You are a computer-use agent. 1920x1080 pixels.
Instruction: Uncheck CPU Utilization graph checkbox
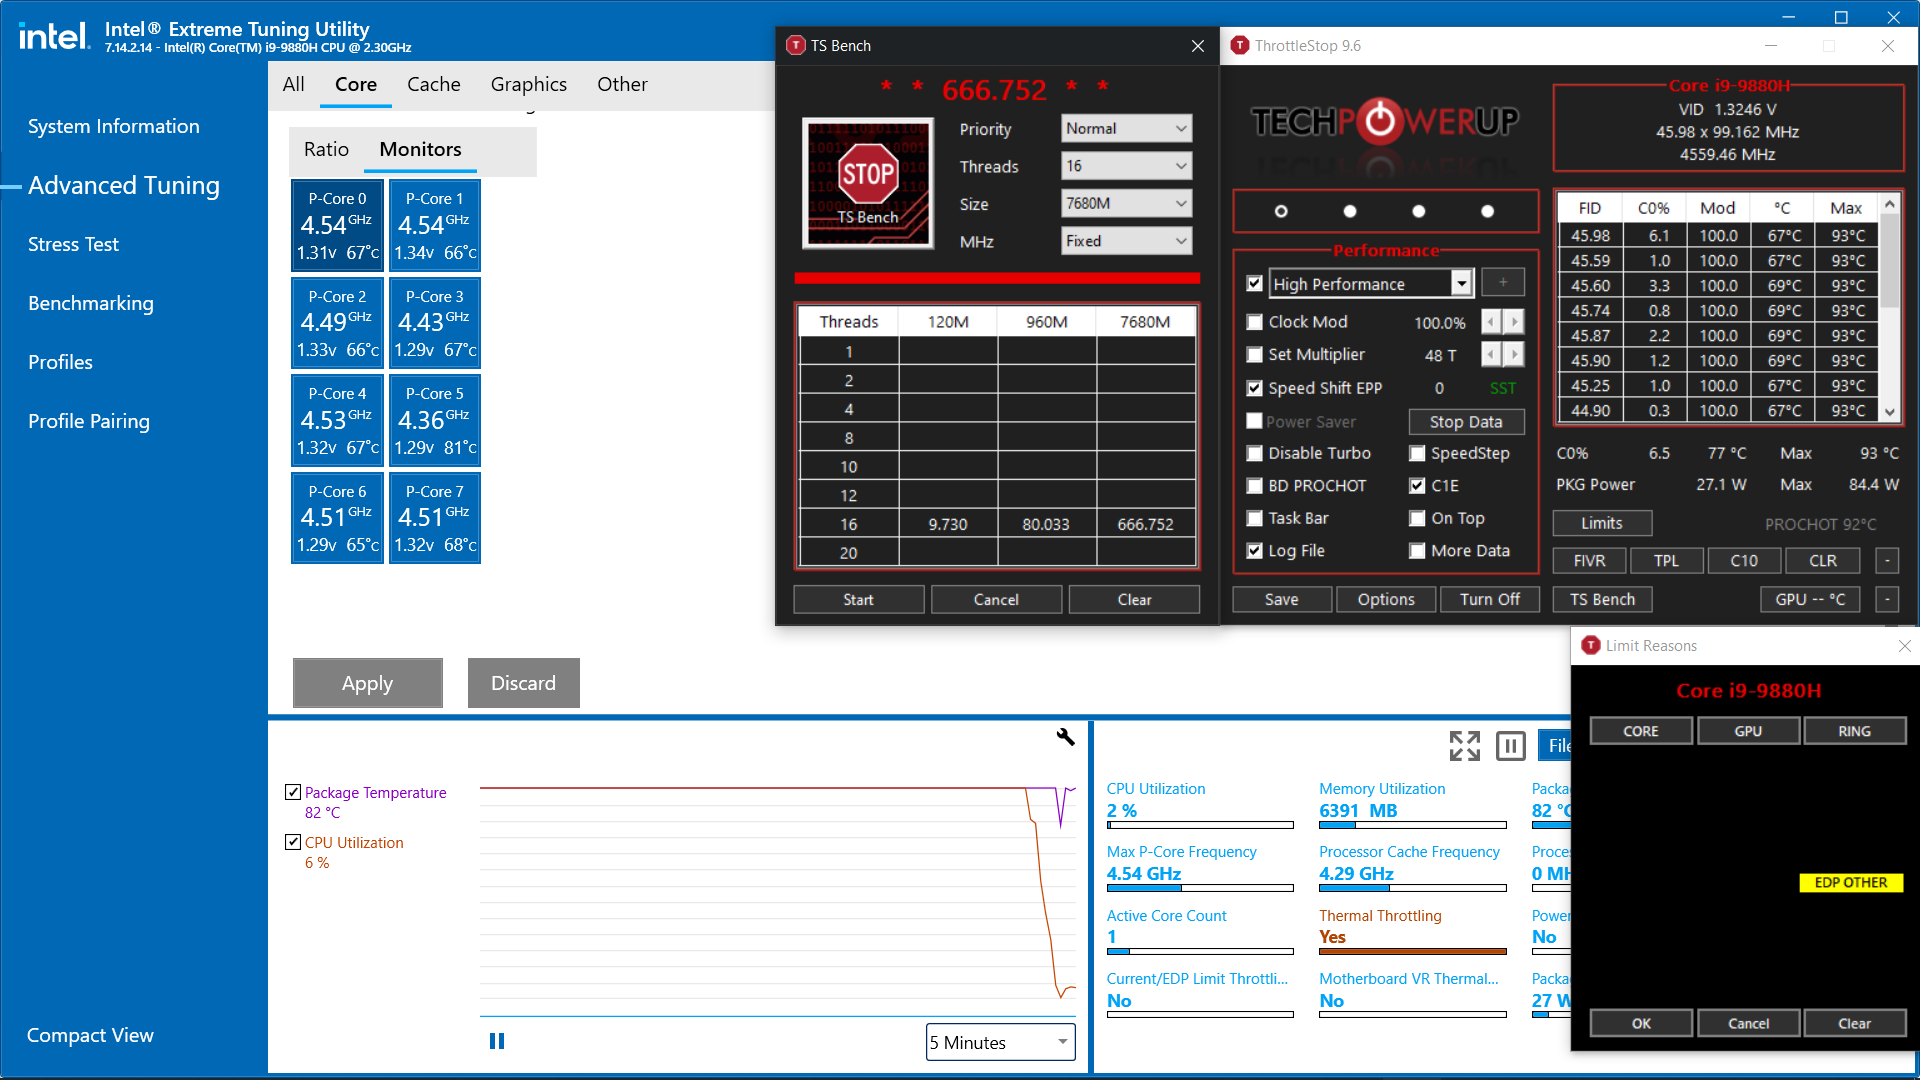click(x=293, y=842)
